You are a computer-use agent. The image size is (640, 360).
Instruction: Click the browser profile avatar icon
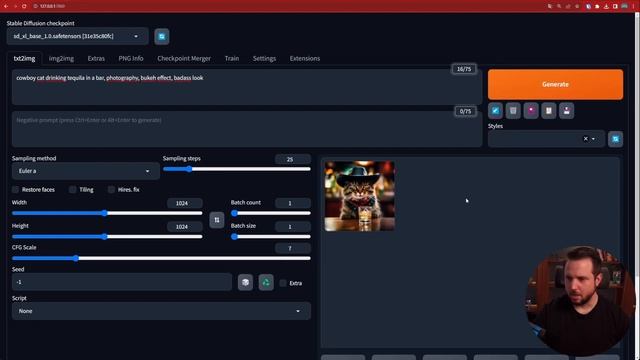pyautogui.click(x=624, y=6)
